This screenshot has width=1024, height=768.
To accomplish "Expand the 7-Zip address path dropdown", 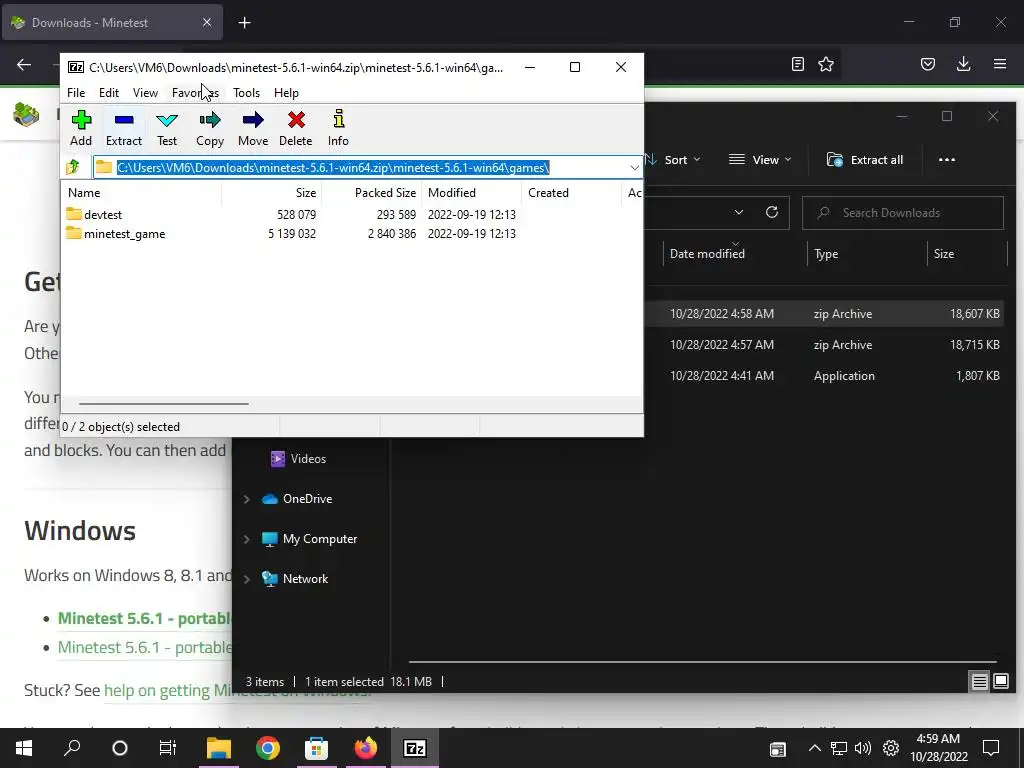I will pos(634,168).
